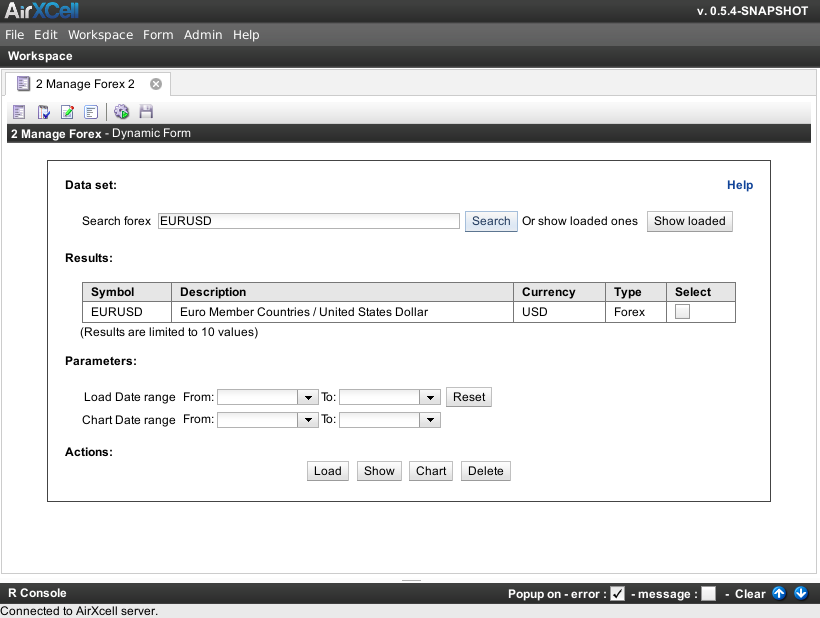The width and height of the screenshot is (820, 618).
Task: Click the R Console down arrow icon
Action: pos(801,593)
